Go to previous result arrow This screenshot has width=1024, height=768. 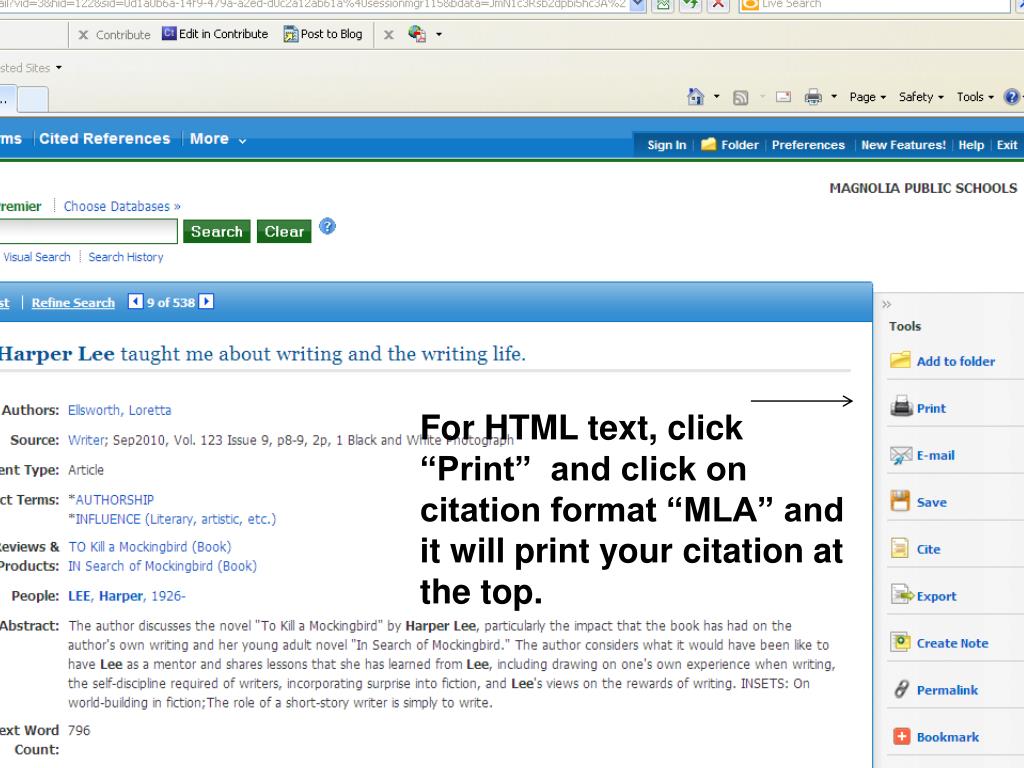point(136,302)
